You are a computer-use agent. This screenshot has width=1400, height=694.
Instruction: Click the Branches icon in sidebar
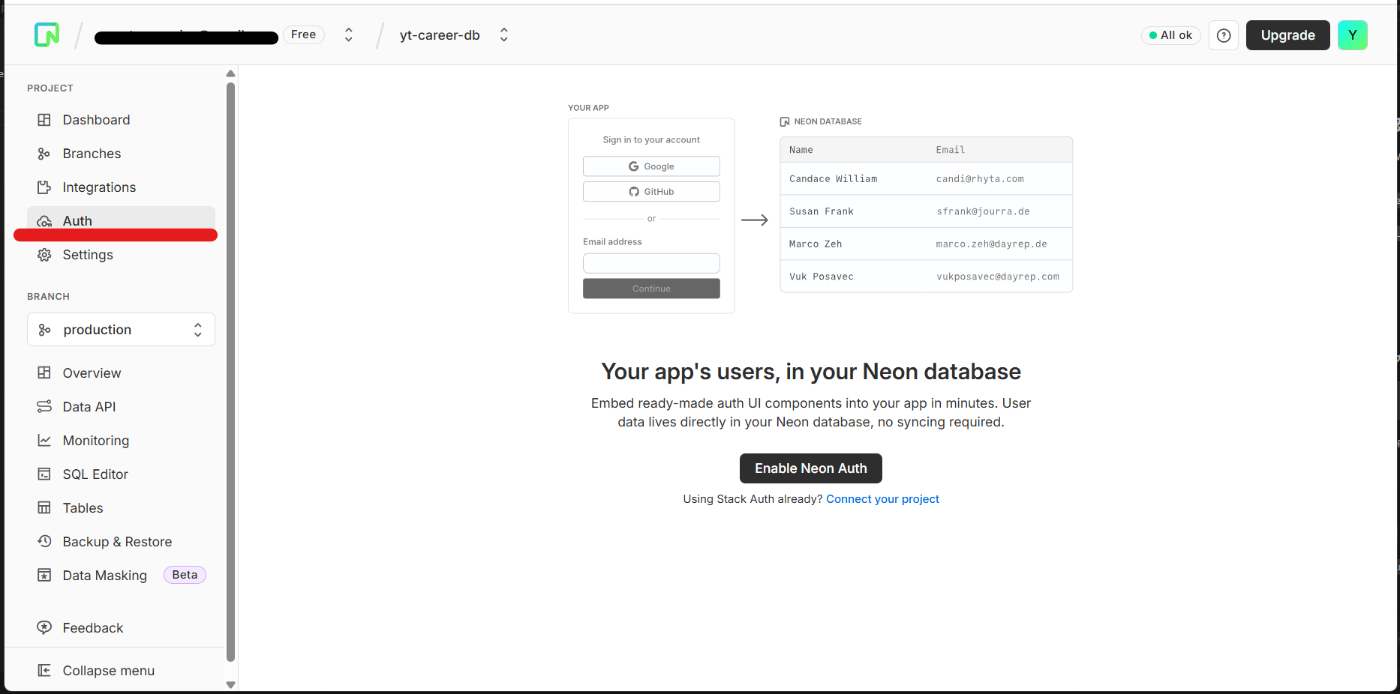pos(44,154)
